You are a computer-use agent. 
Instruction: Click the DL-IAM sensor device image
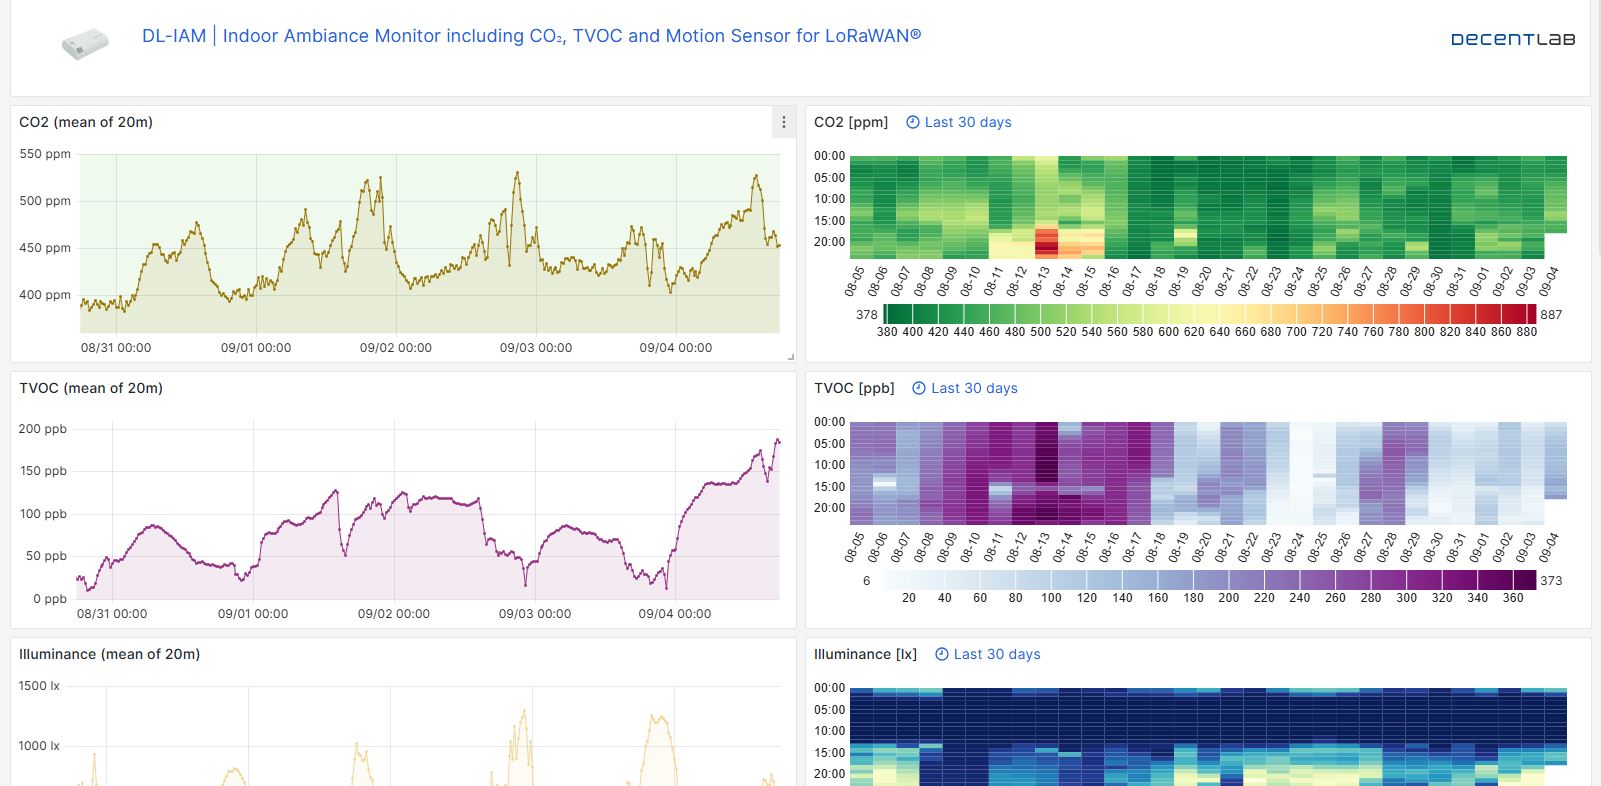(x=85, y=44)
